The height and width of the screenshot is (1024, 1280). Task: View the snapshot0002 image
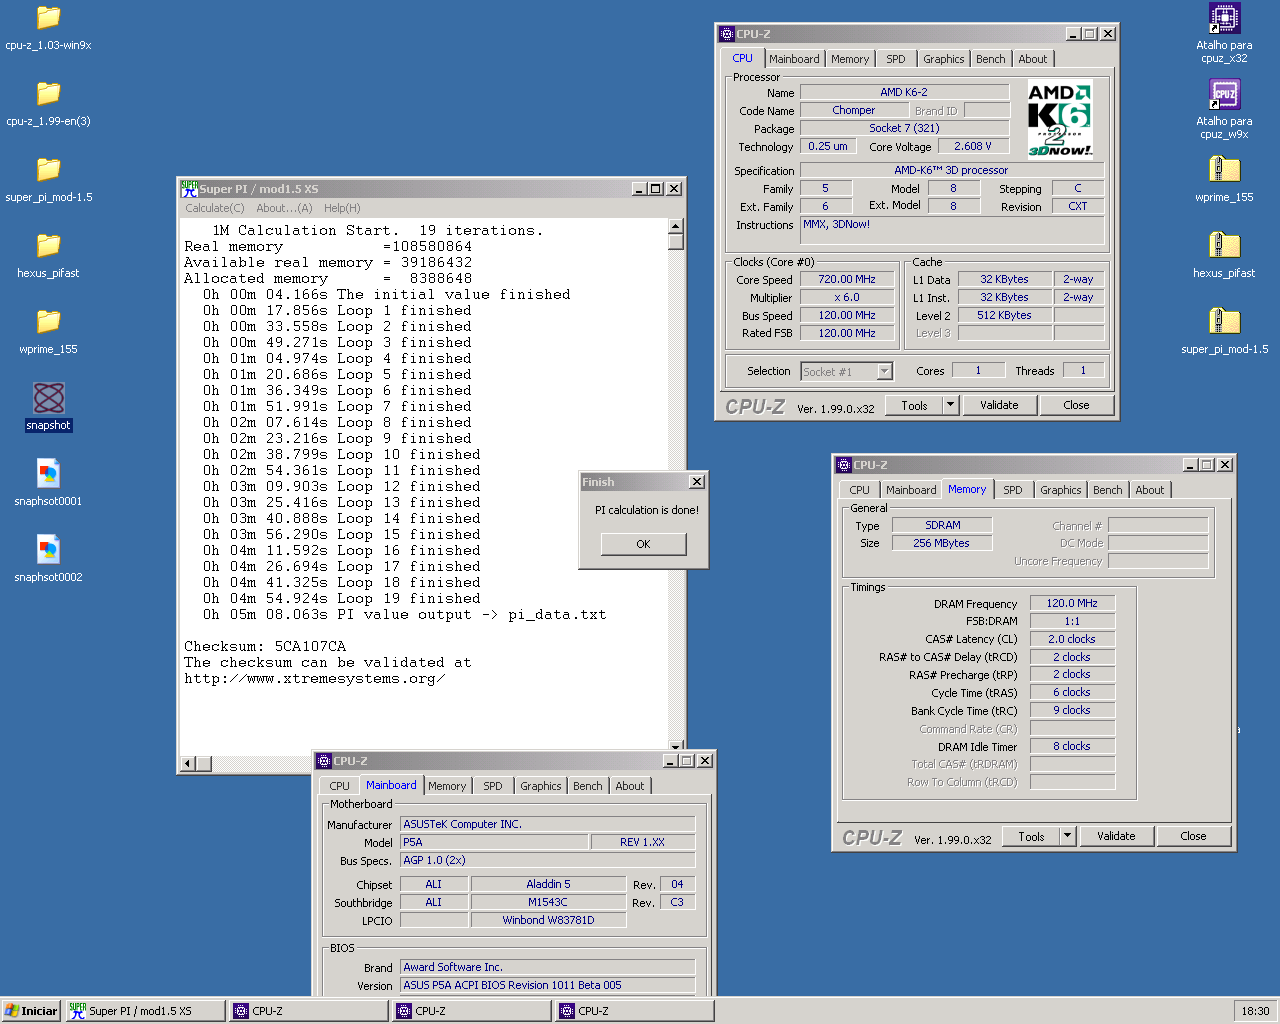pyautogui.click(x=48, y=550)
